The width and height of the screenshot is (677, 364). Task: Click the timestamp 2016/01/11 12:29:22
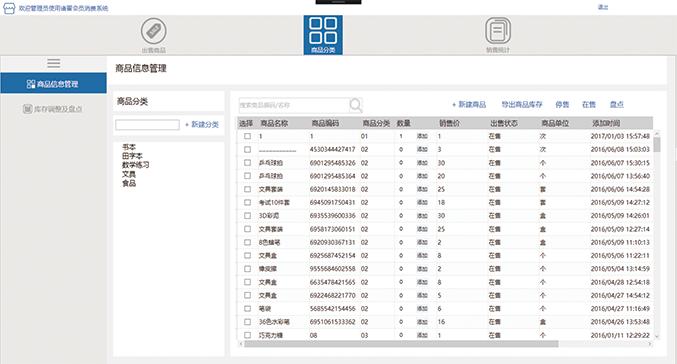pyautogui.click(x=620, y=335)
